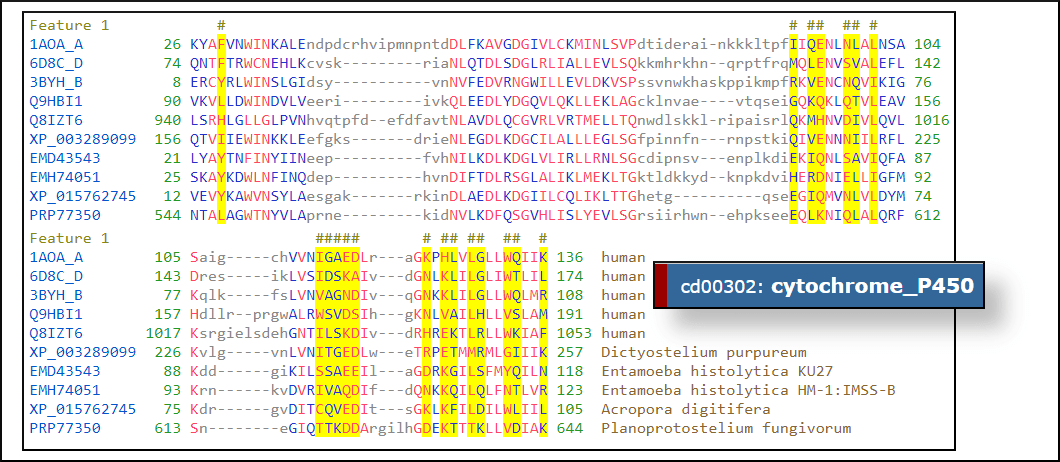Open the 1AOA_A accession on the row ending 136
The height and width of the screenshot is (462, 1060).
[x=57, y=257]
